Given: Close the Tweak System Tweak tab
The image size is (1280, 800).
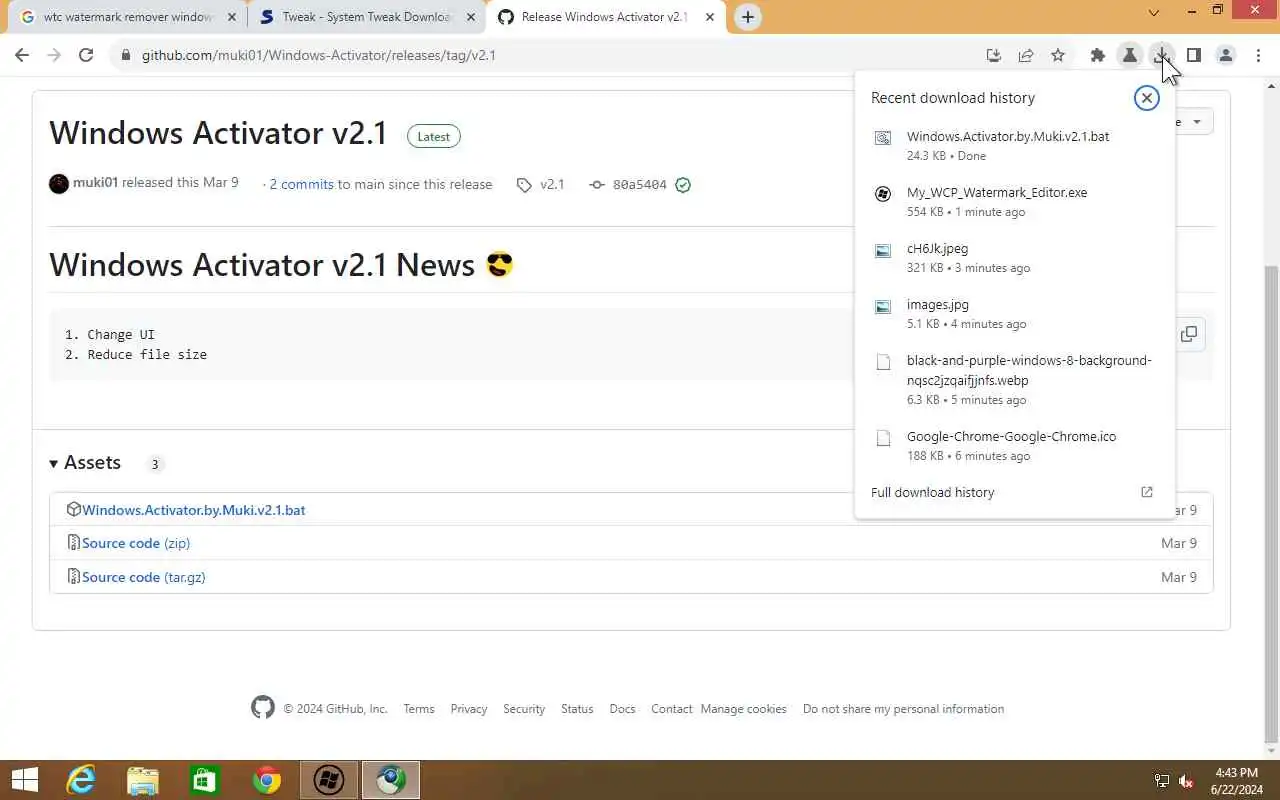Looking at the screenshot, I should (472, 17).
